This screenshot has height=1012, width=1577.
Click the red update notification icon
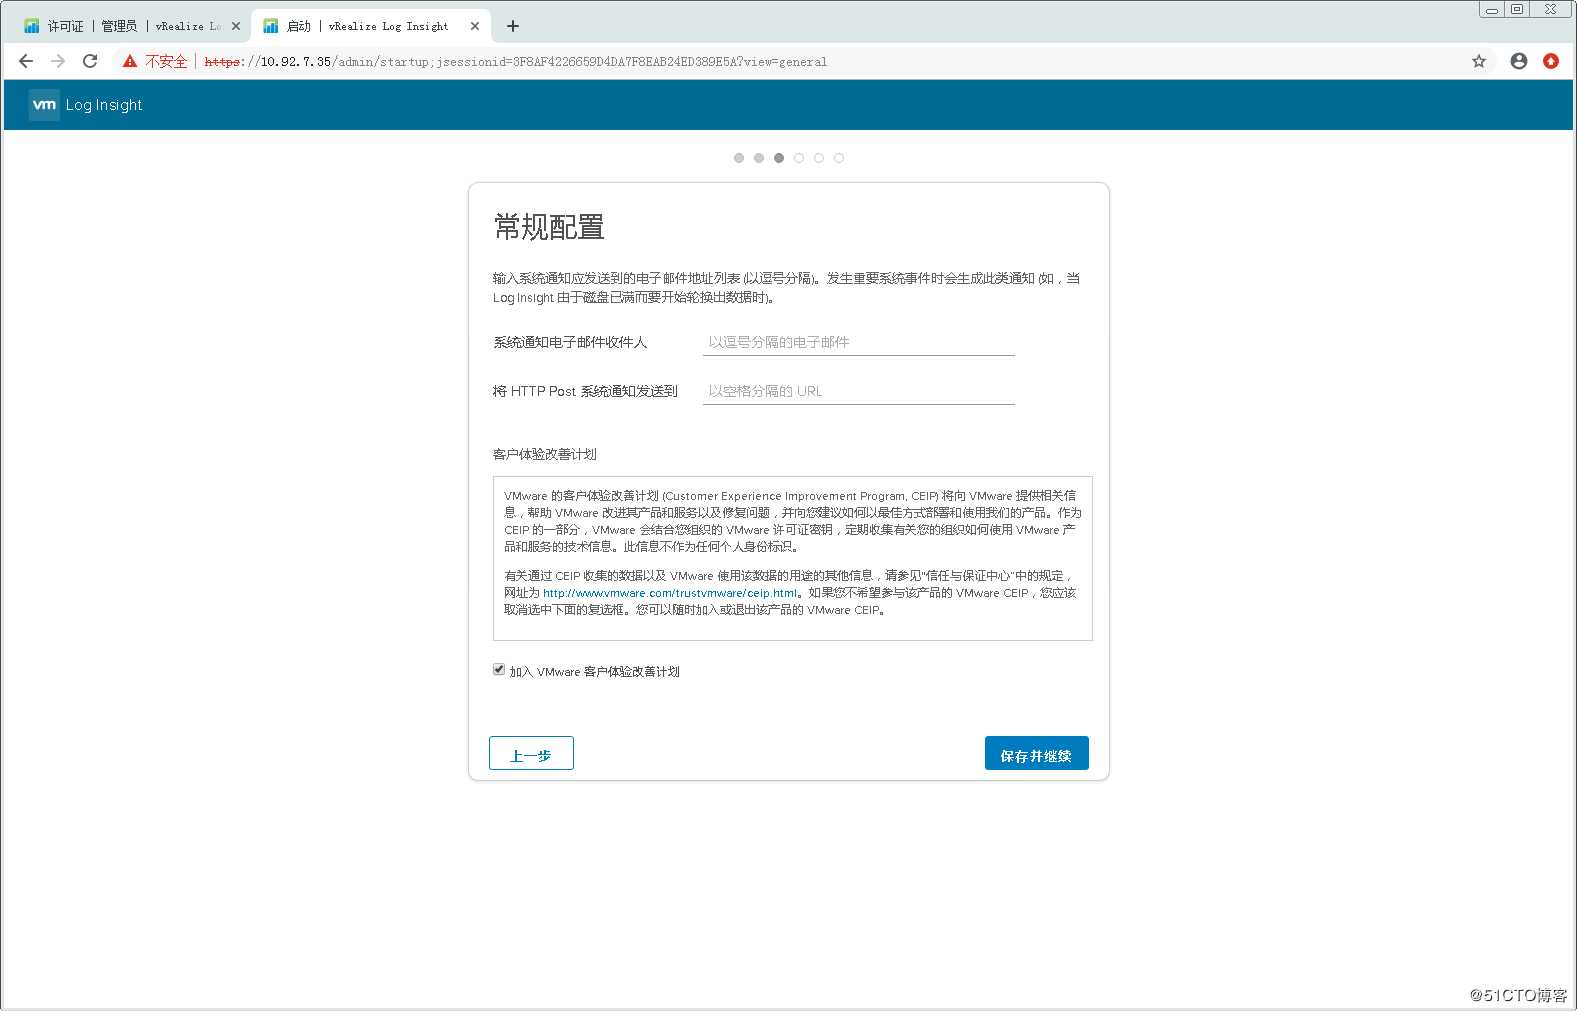(x=1551, y=61)
